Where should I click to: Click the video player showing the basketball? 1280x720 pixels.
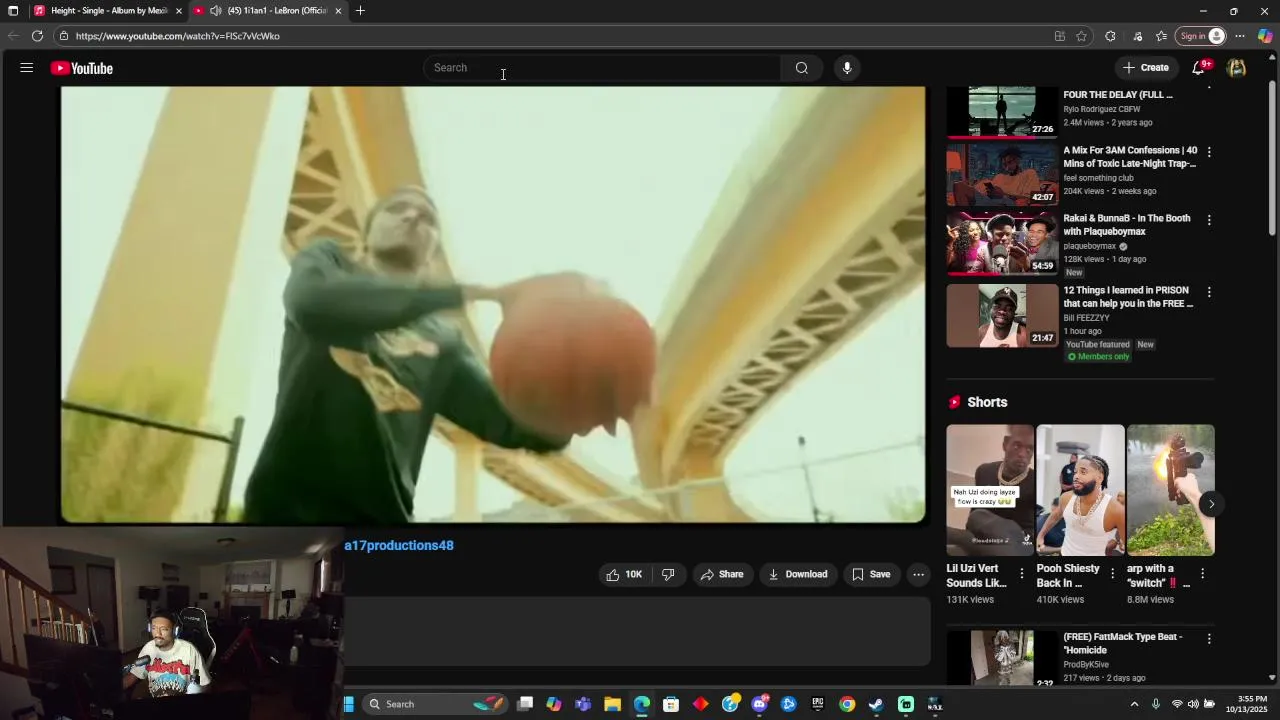(493, 304)
